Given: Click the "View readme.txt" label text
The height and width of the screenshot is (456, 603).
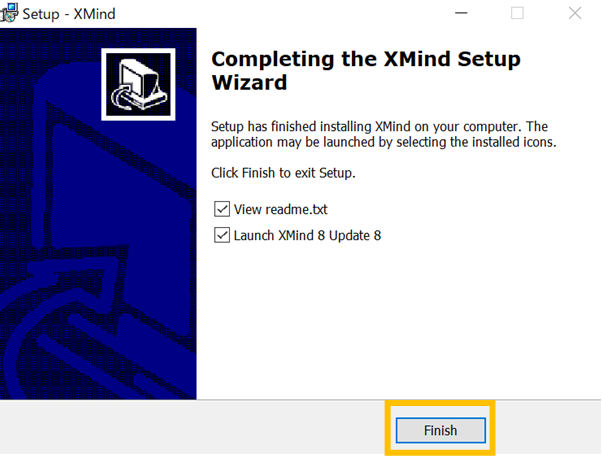Looking at the screenshot, I should [281, 210].
